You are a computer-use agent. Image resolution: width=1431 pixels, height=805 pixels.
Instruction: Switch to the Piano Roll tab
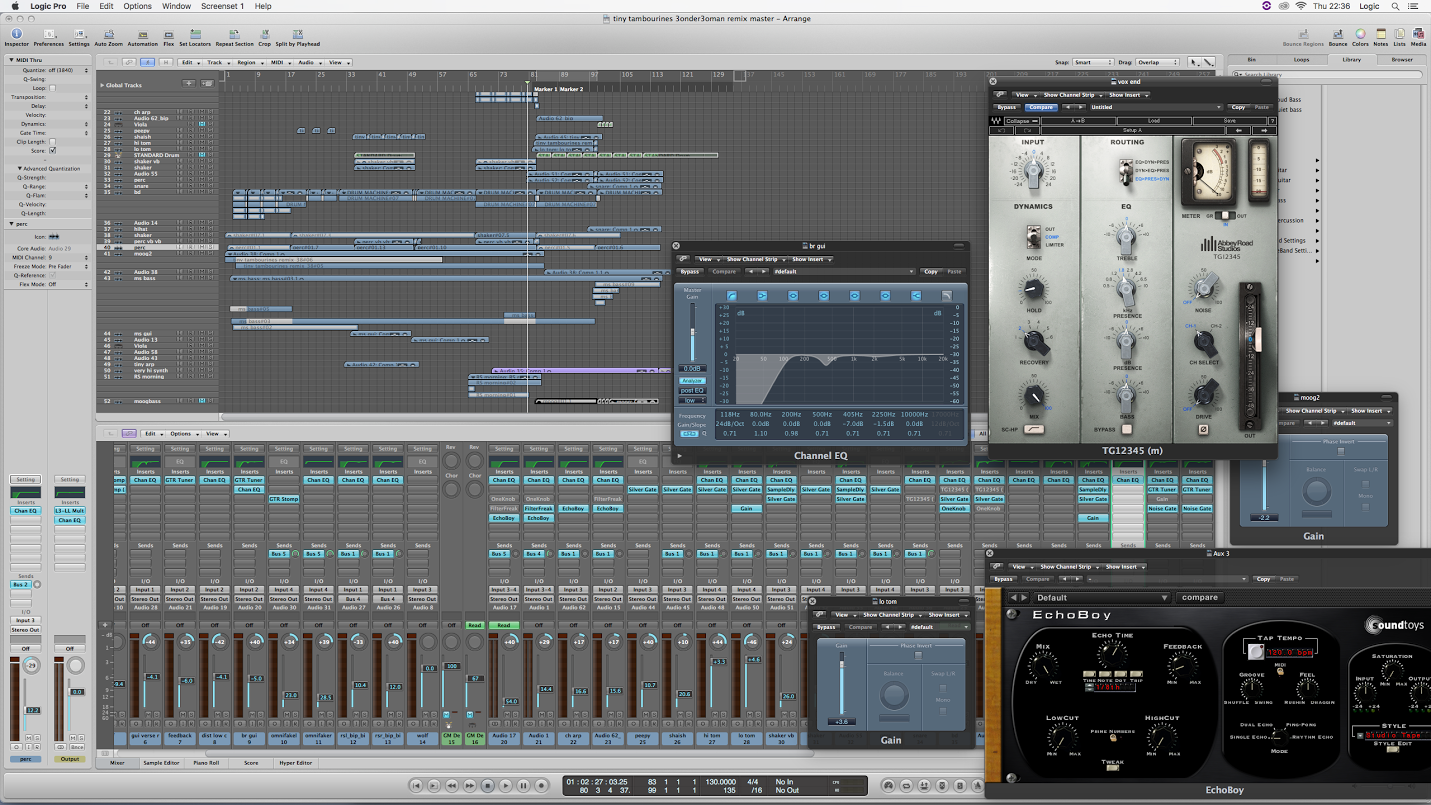(208, 763)
